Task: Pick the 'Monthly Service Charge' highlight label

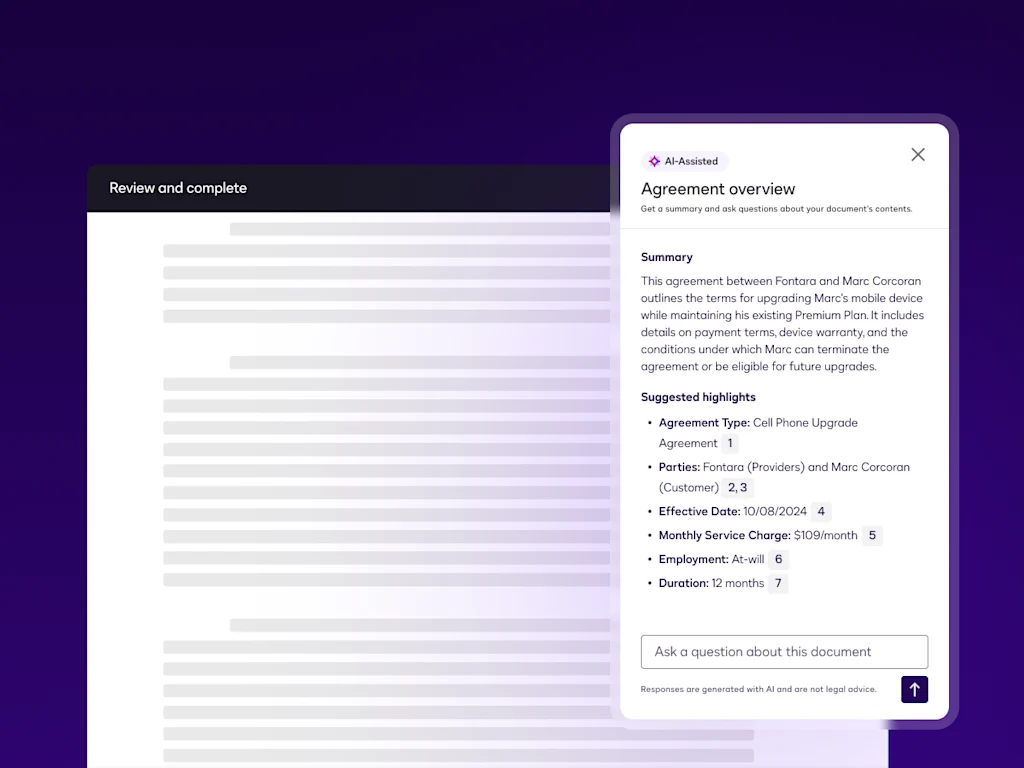Action: tap(724, 535)
